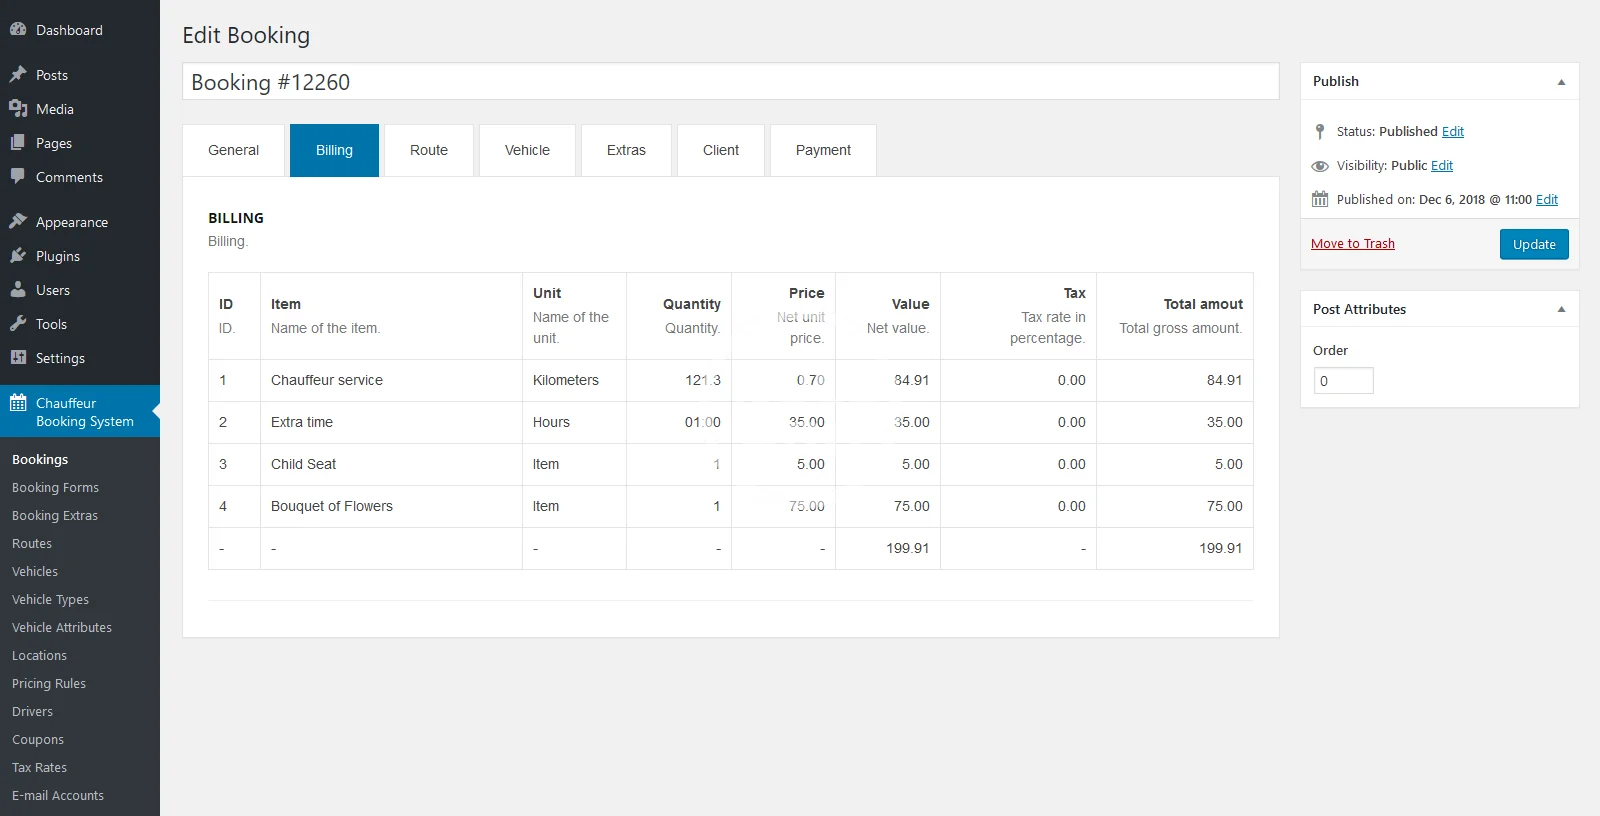Image resolution: width=1600 pixels, height=816 pixels.
Task: Open the Payment tab
Action: pos(823,150)
